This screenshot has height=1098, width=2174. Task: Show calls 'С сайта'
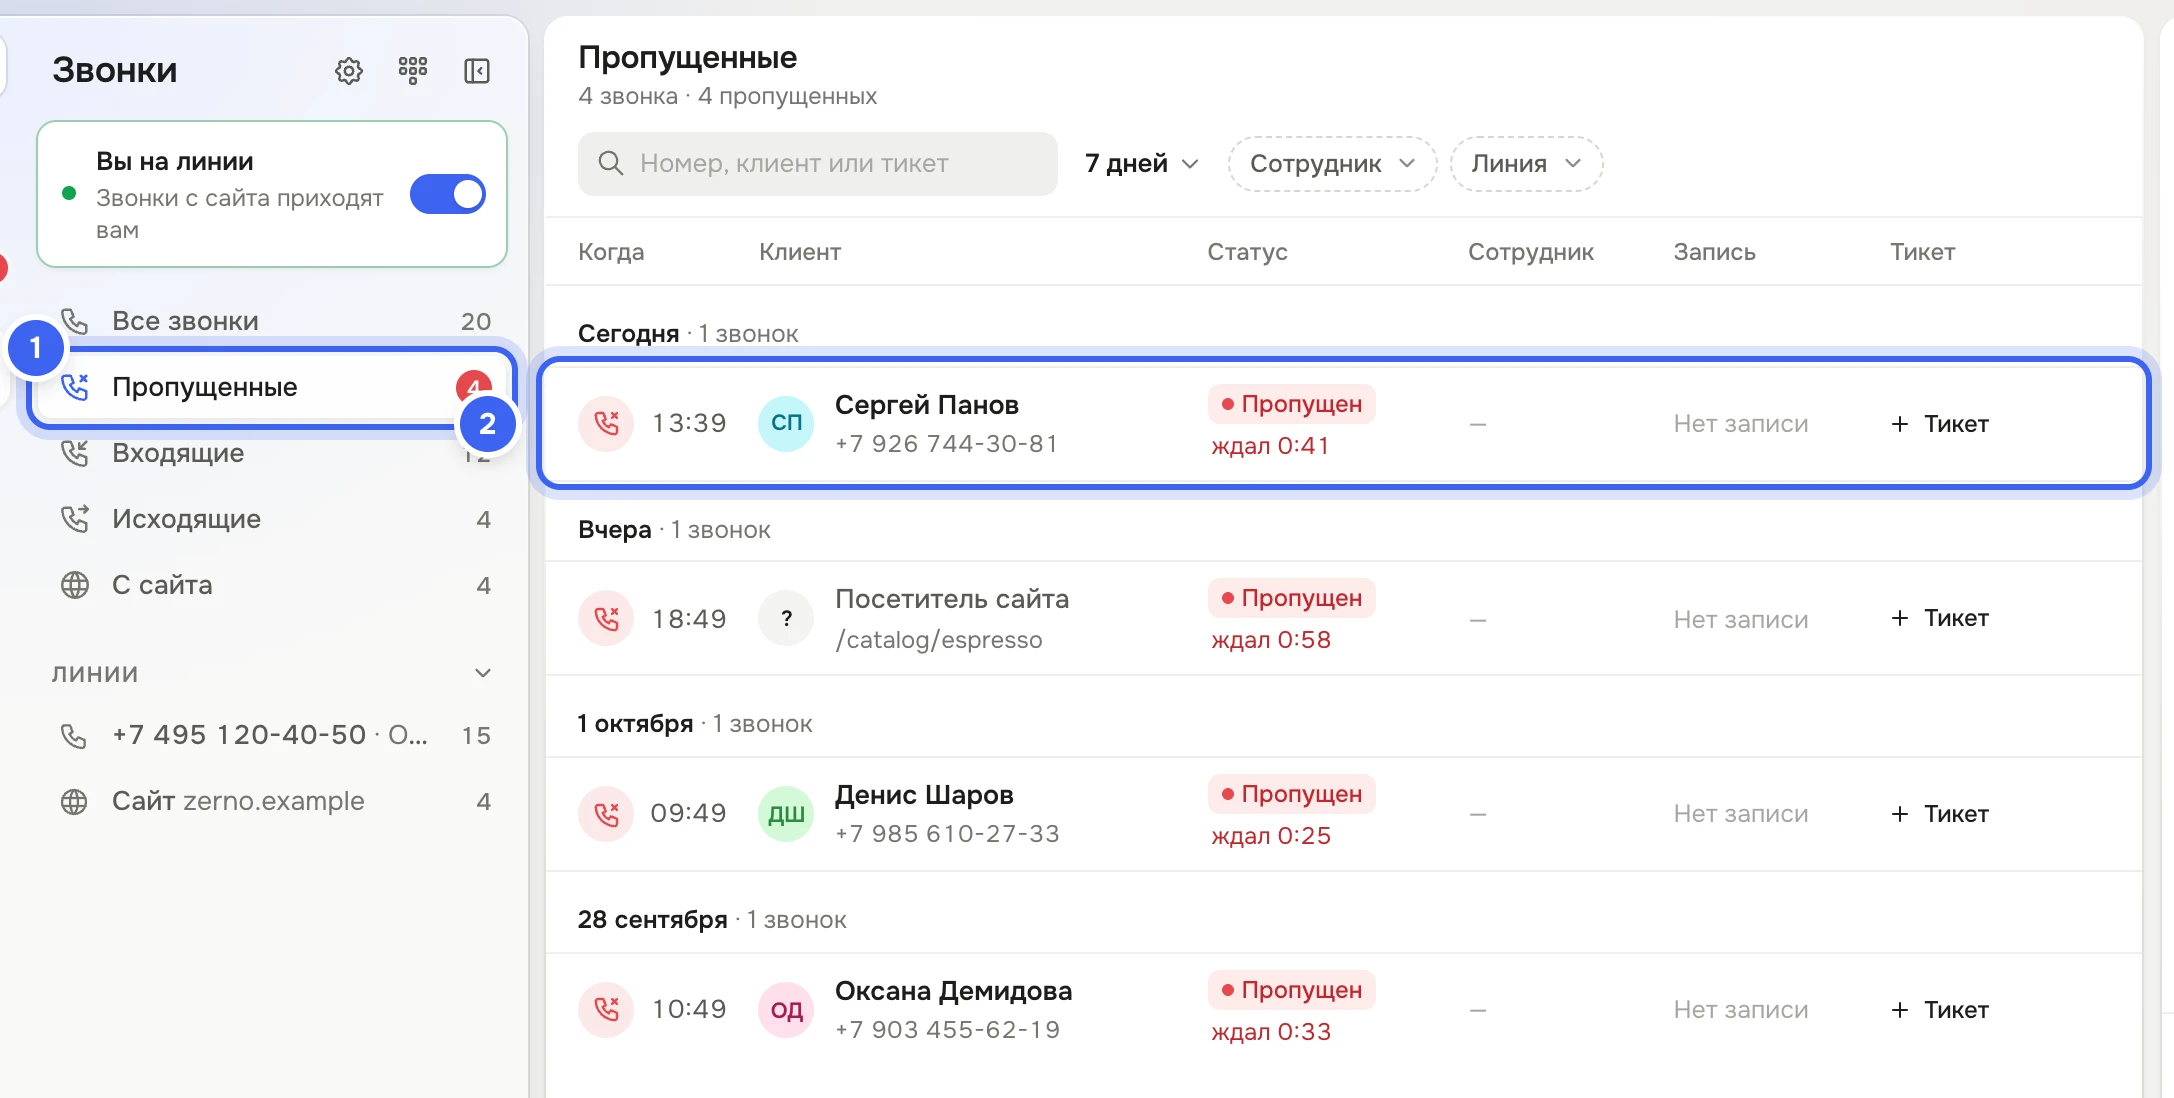(272, 585)
